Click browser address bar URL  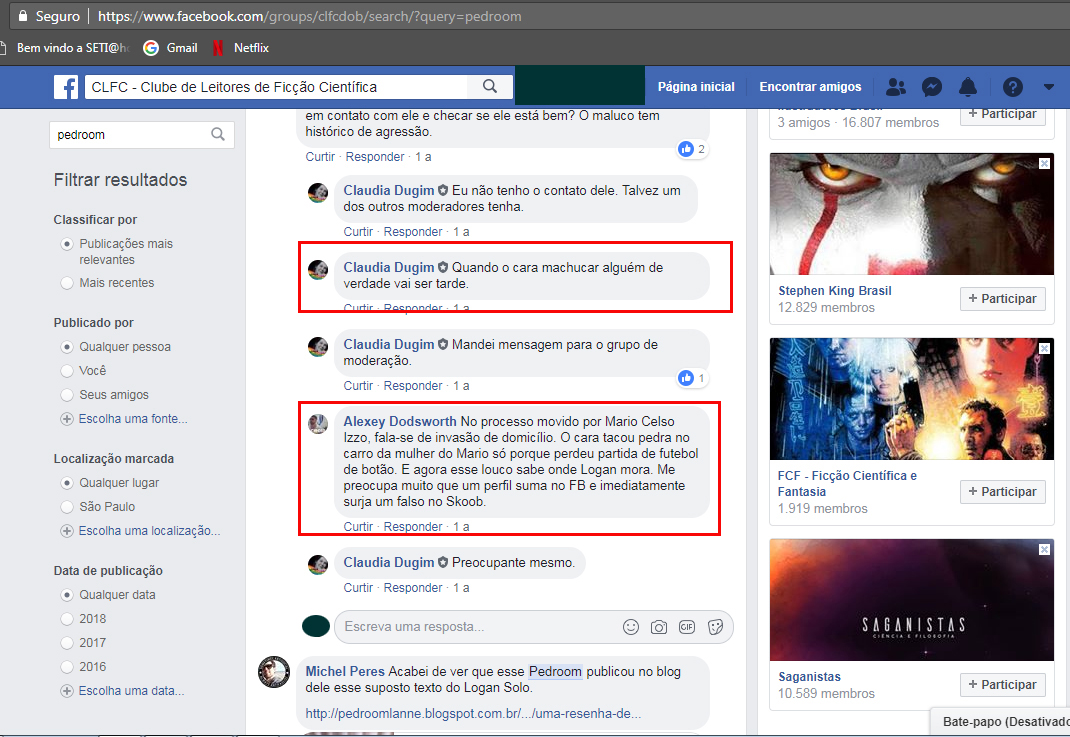click(x=309, y=16)
